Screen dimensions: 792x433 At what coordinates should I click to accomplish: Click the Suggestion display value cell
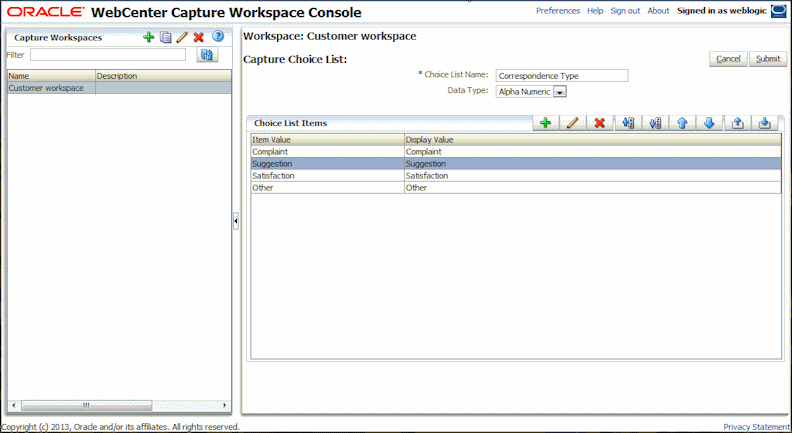593,164
